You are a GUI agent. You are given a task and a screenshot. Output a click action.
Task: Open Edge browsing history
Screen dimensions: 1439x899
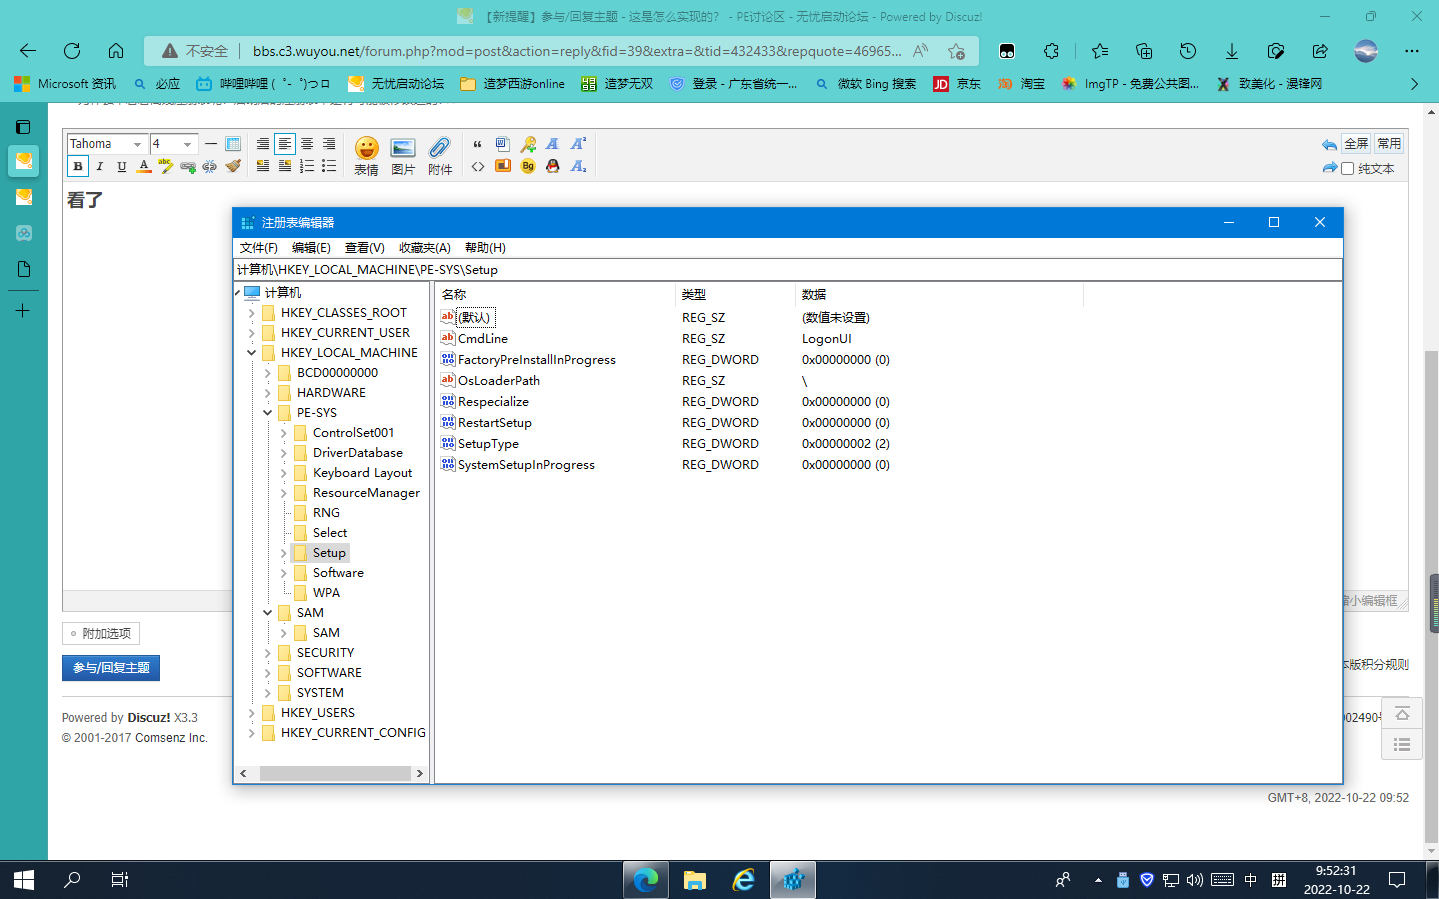coord(1188,51)
